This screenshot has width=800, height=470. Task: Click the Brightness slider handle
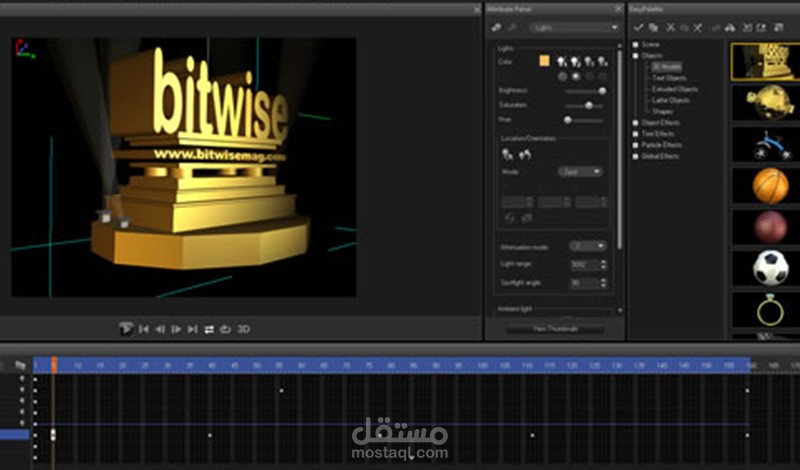pyautogui.click(x=602, y=91)
